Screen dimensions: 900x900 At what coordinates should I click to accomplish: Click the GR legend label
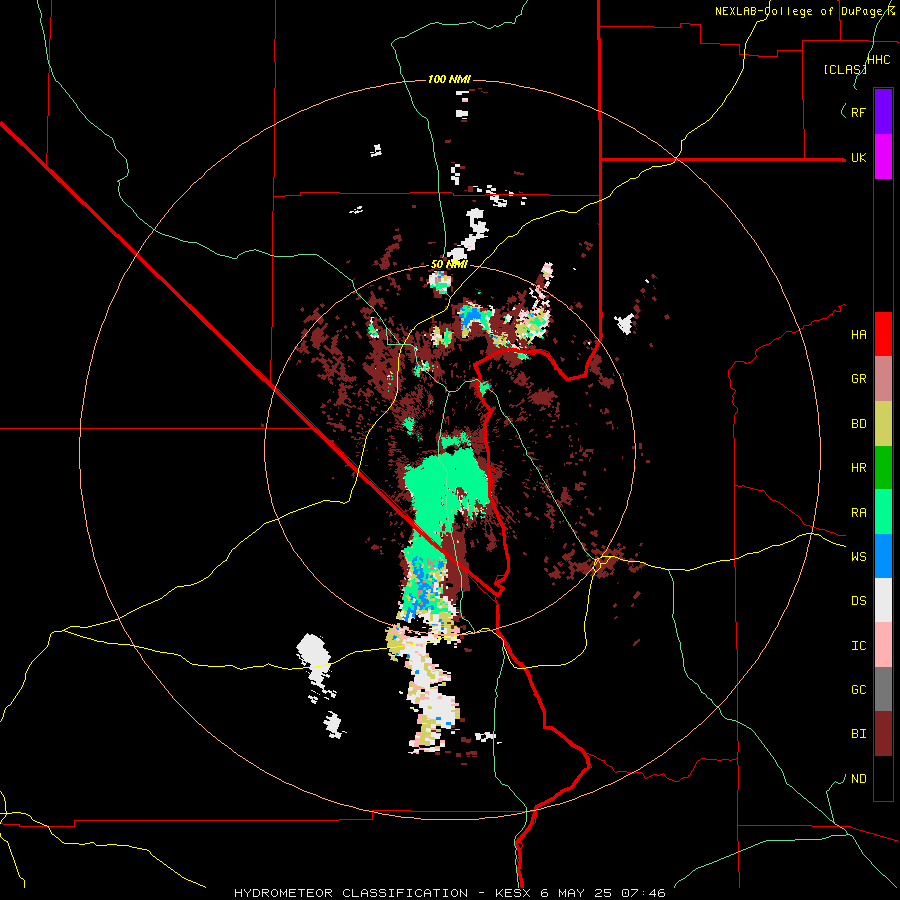tap(859, 379)
